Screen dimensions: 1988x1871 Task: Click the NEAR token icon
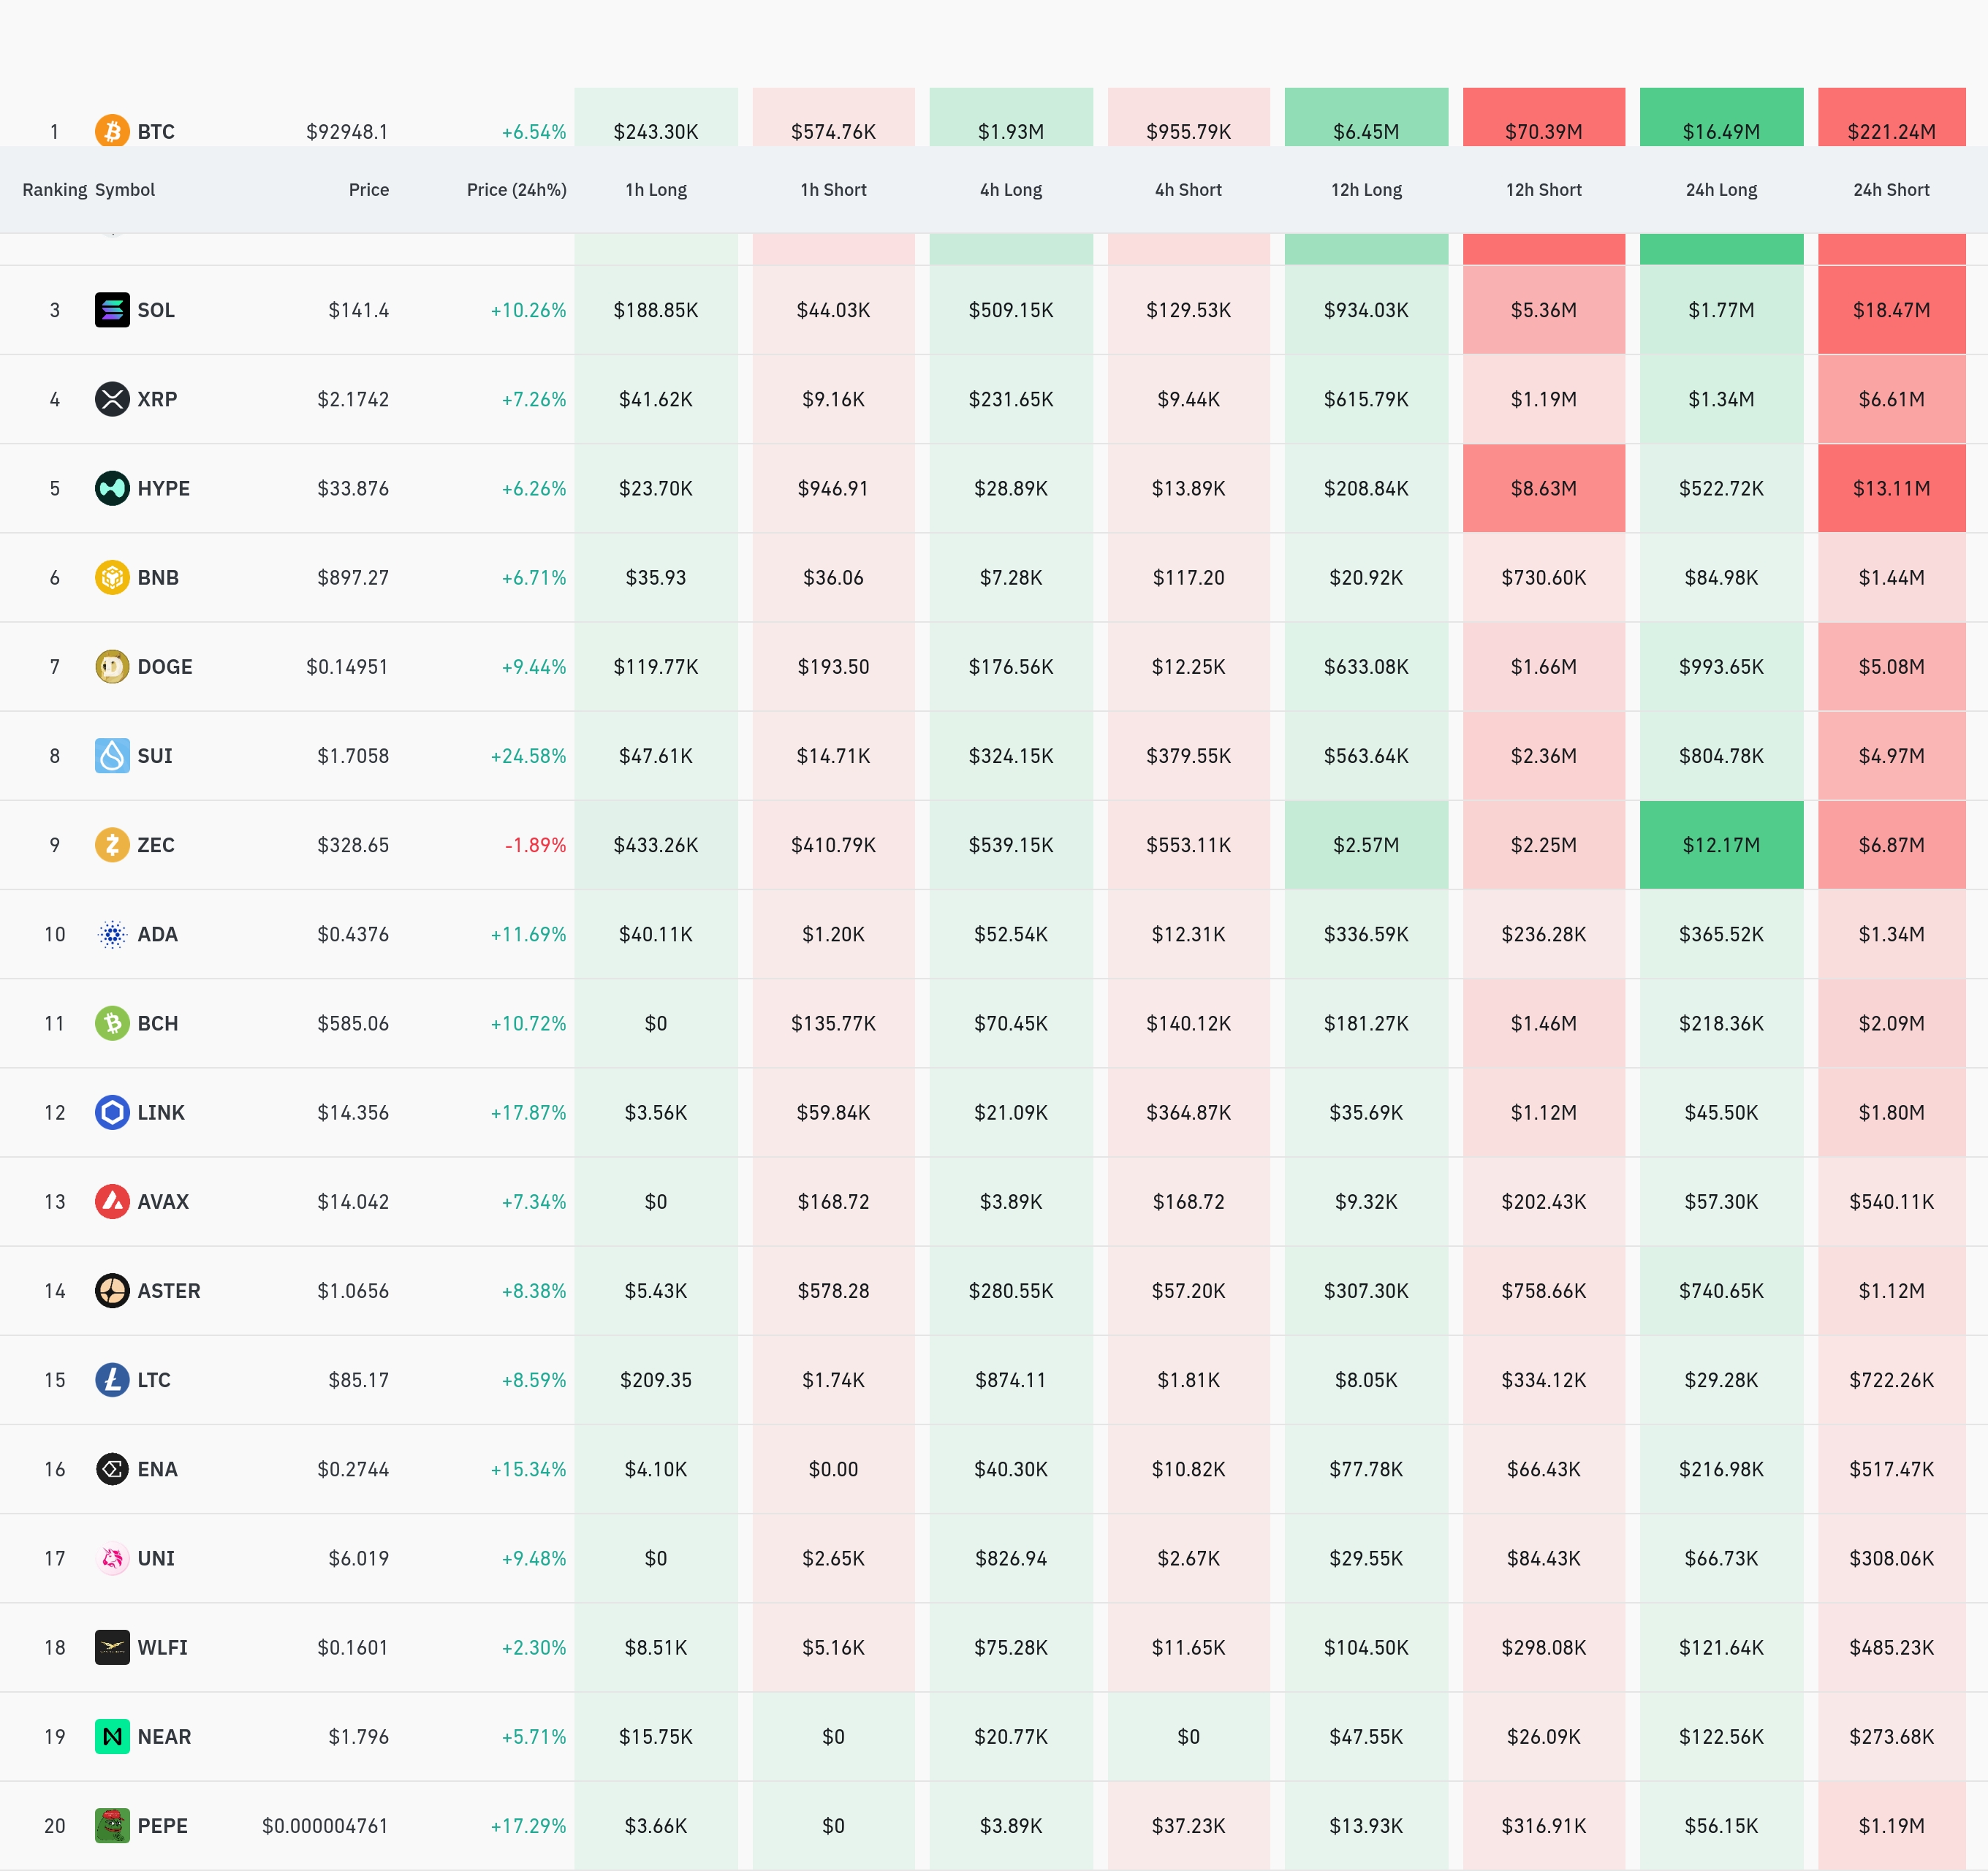click(x=112, y=1737)
